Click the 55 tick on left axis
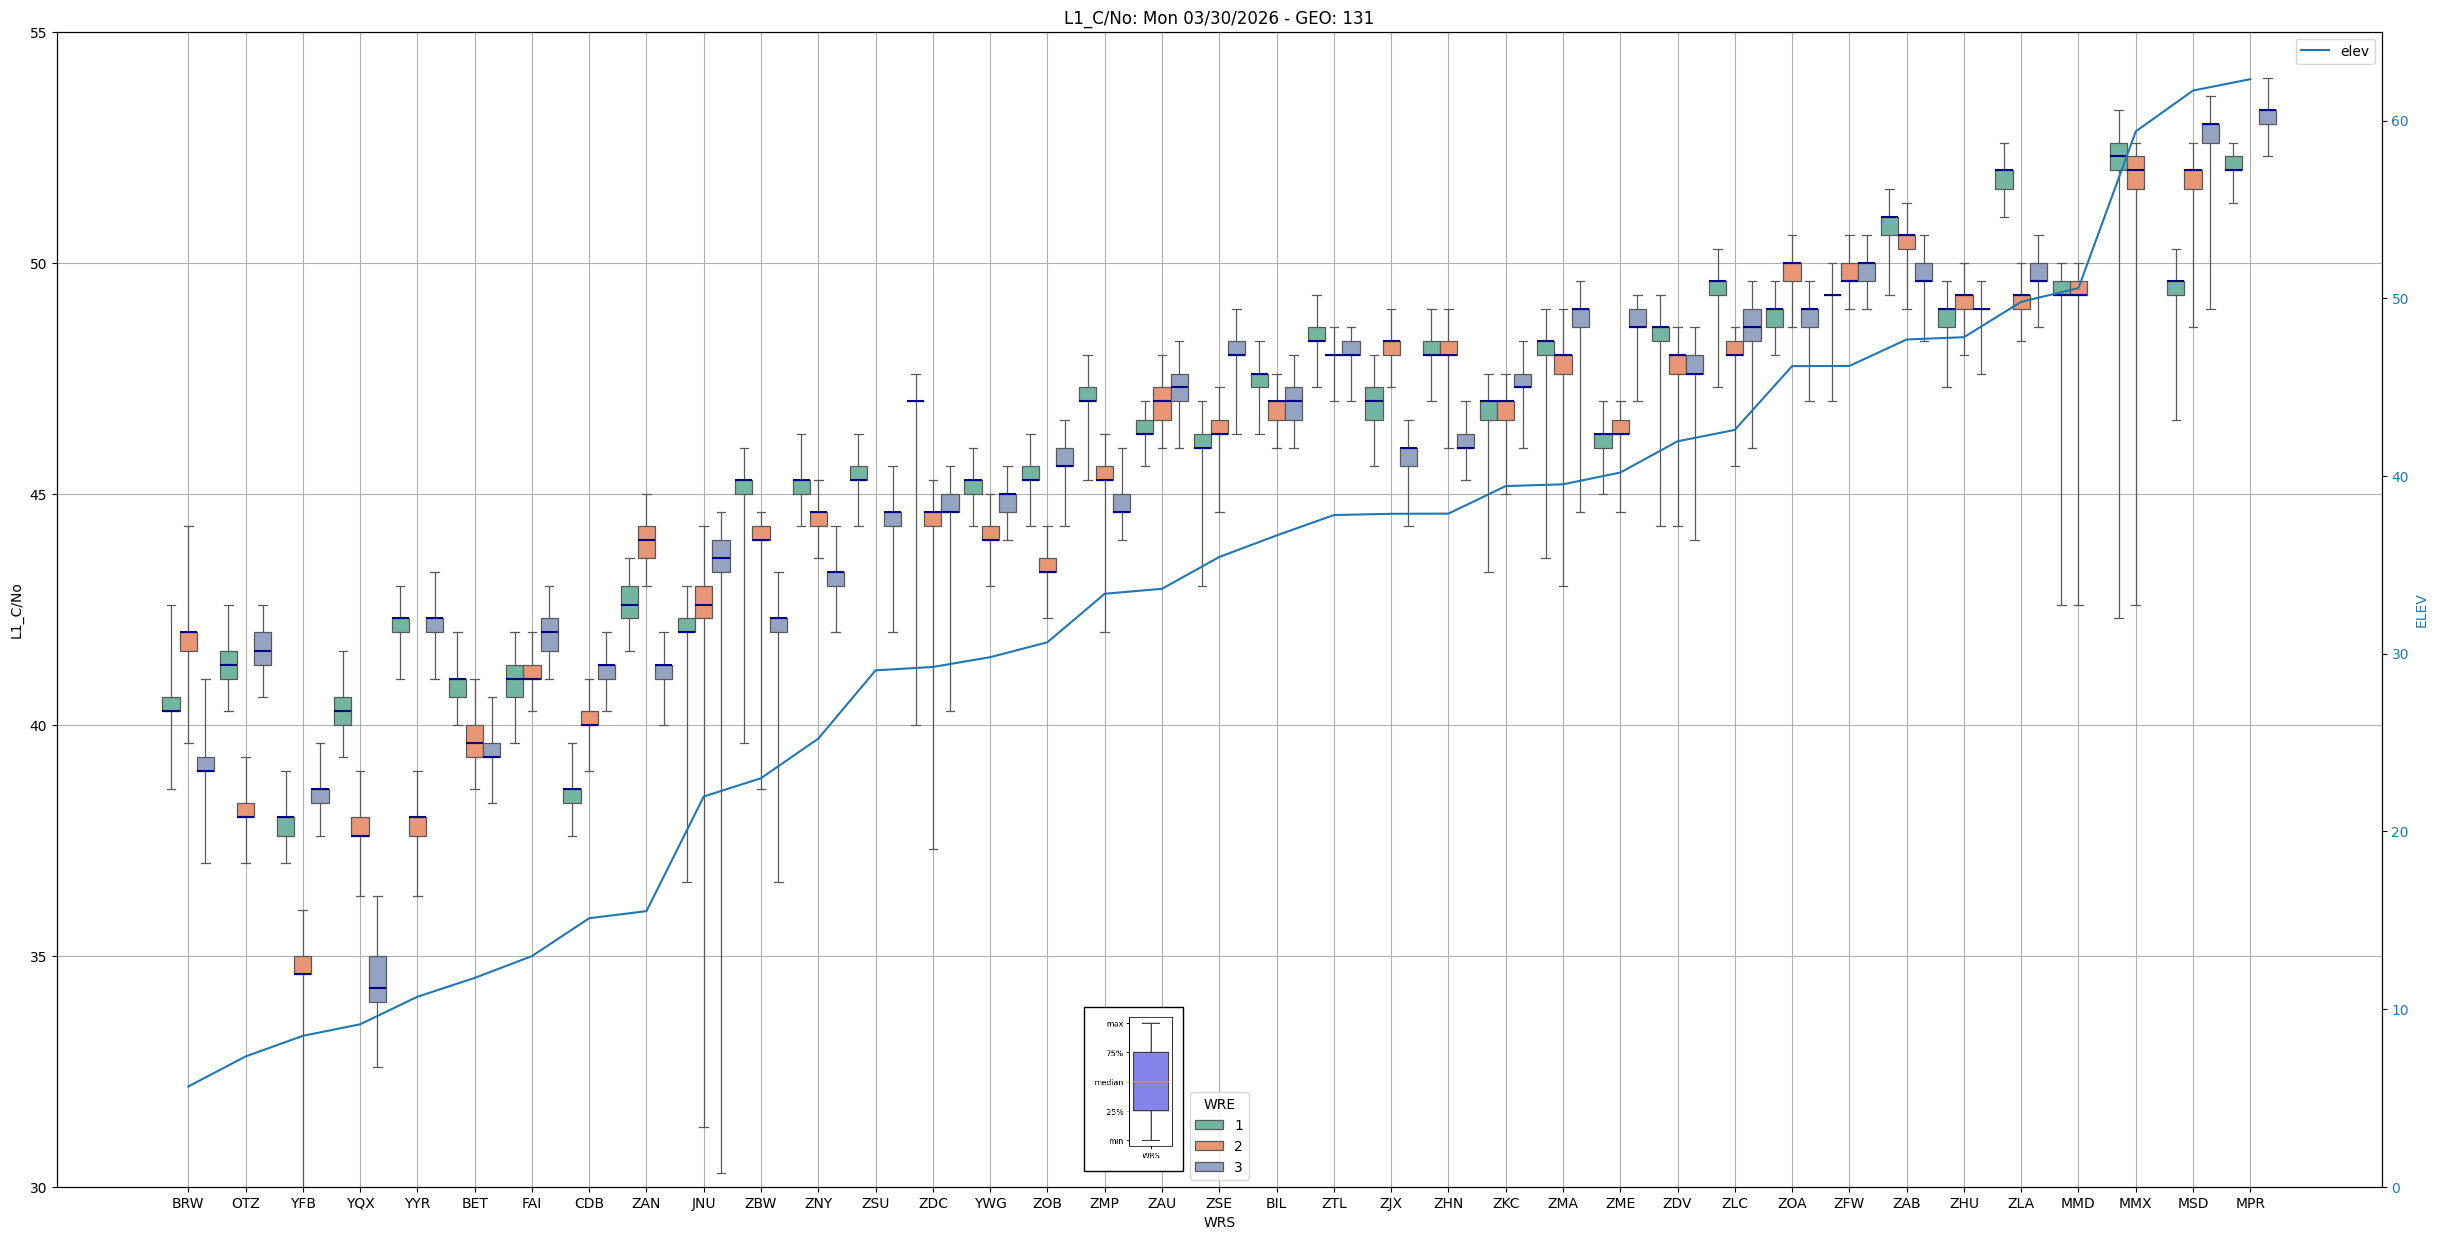 tap(39, 33)
